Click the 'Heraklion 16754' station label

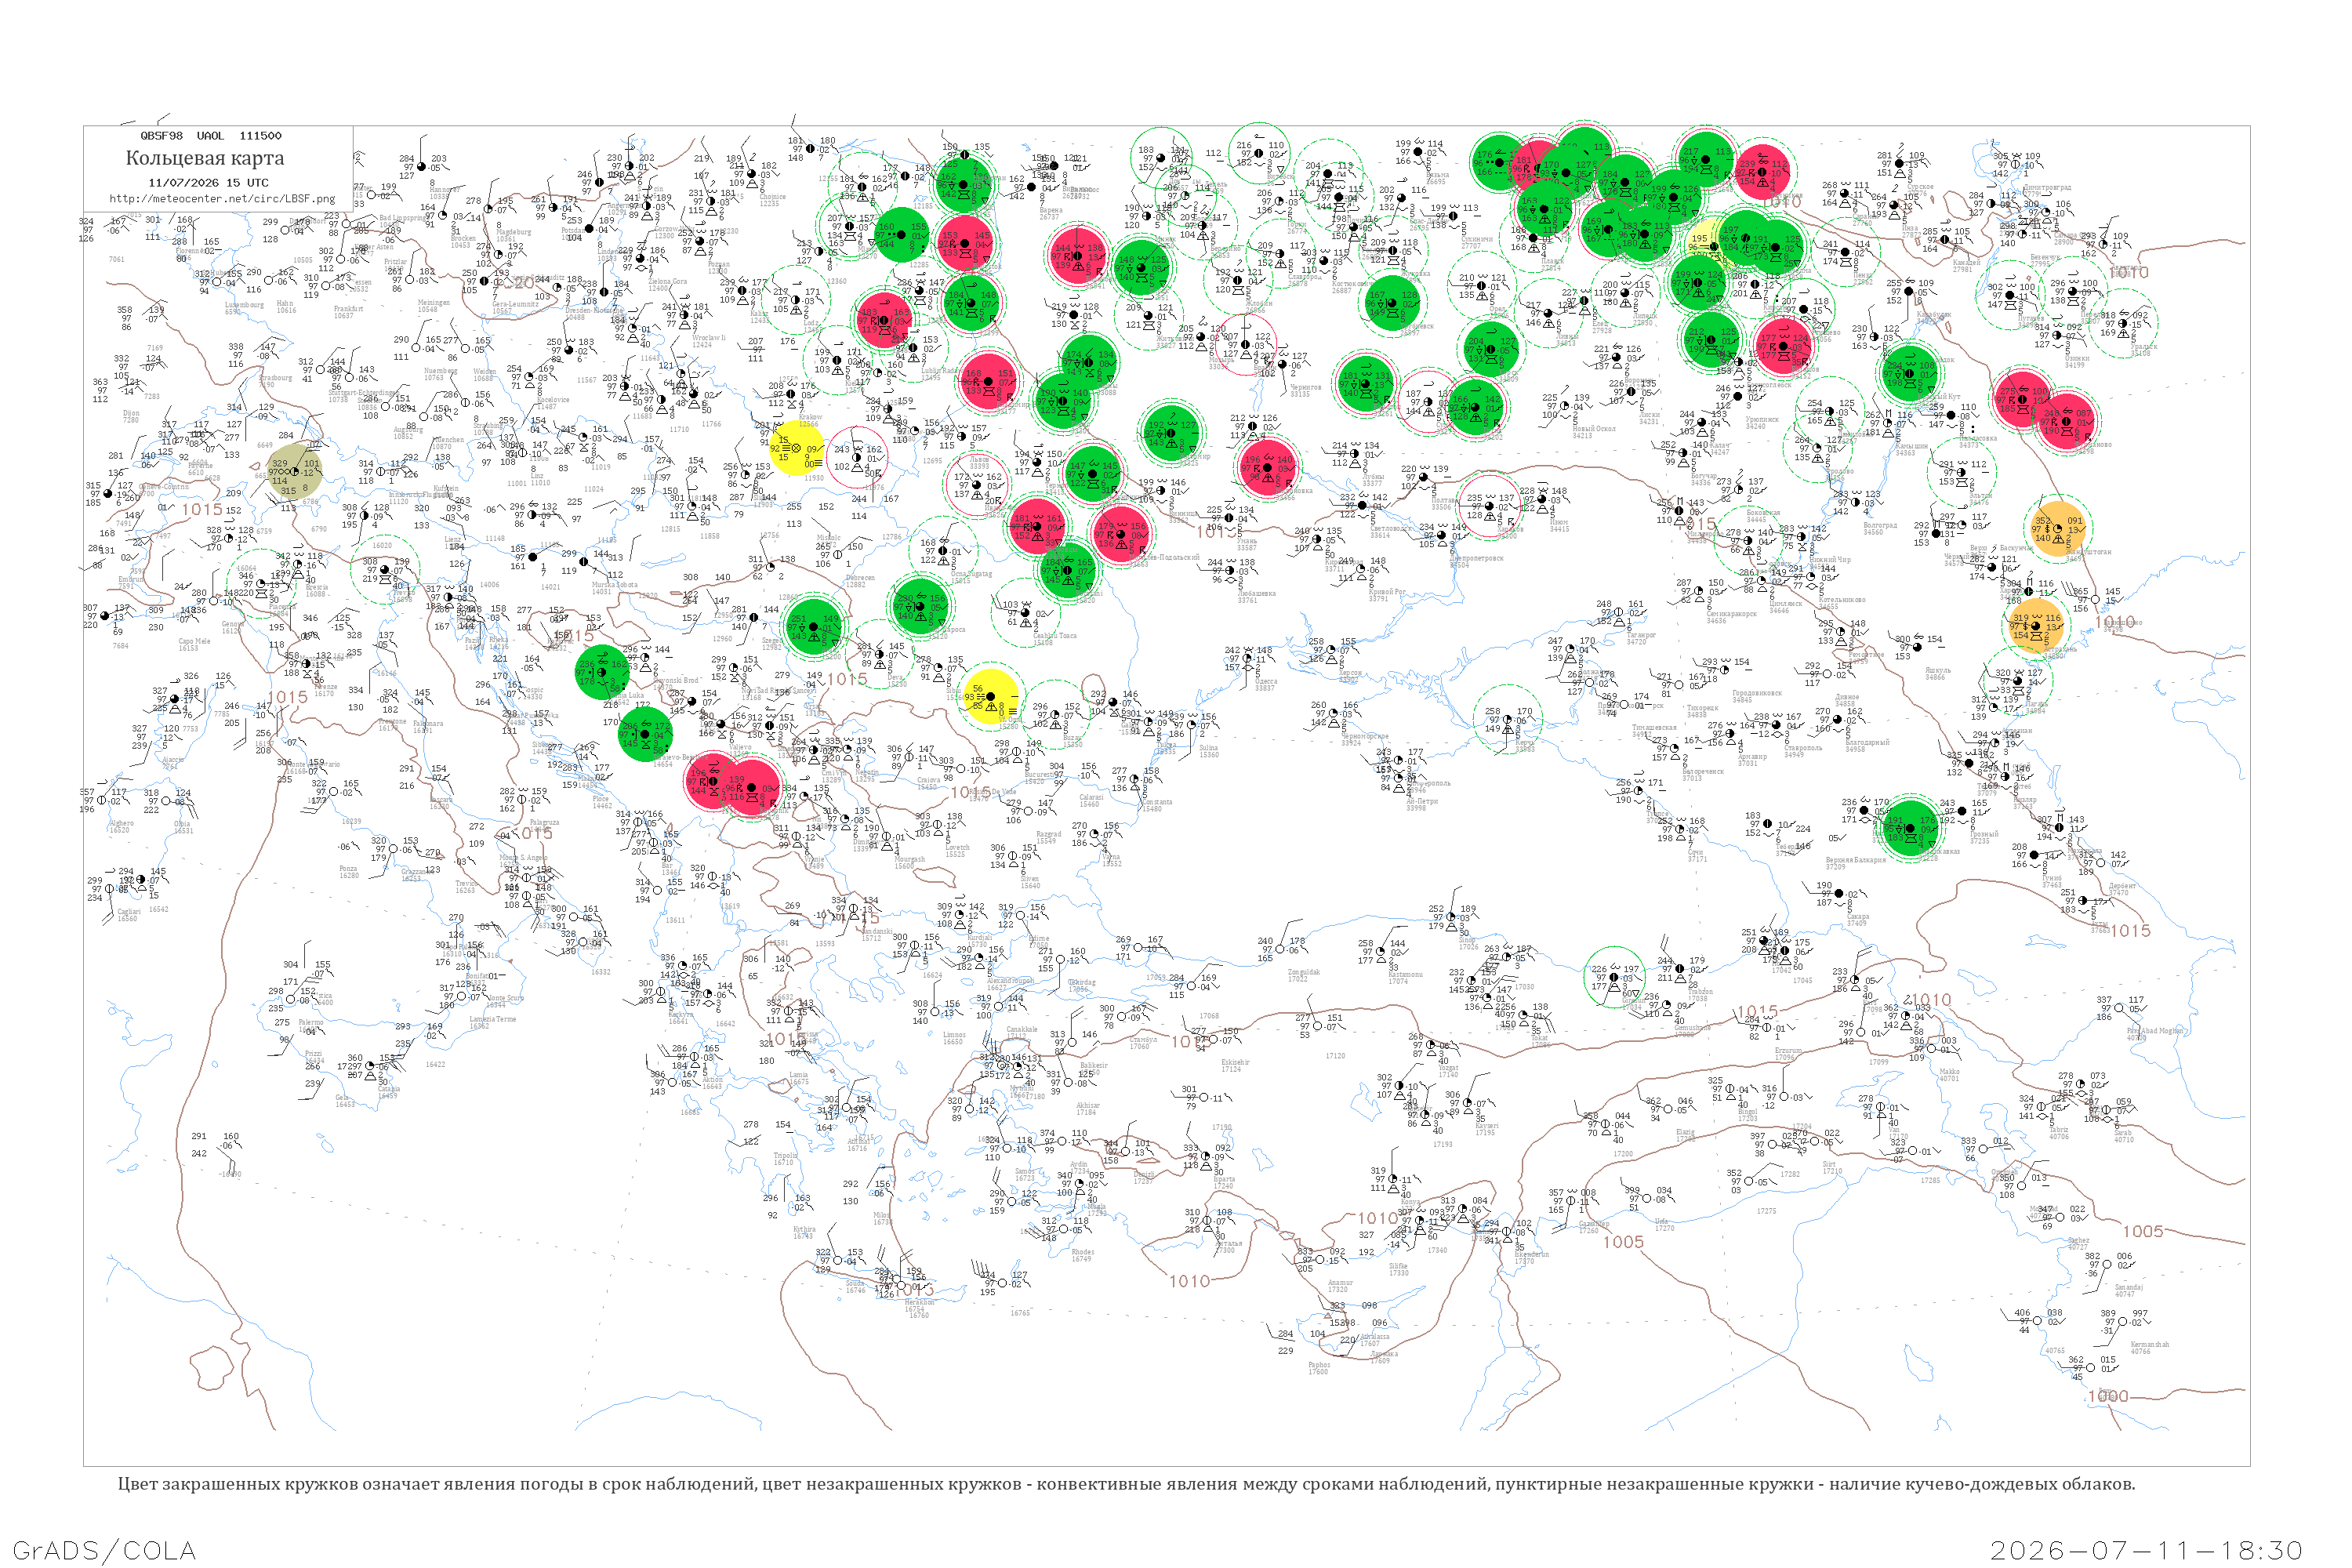[x=918, y=1305]
